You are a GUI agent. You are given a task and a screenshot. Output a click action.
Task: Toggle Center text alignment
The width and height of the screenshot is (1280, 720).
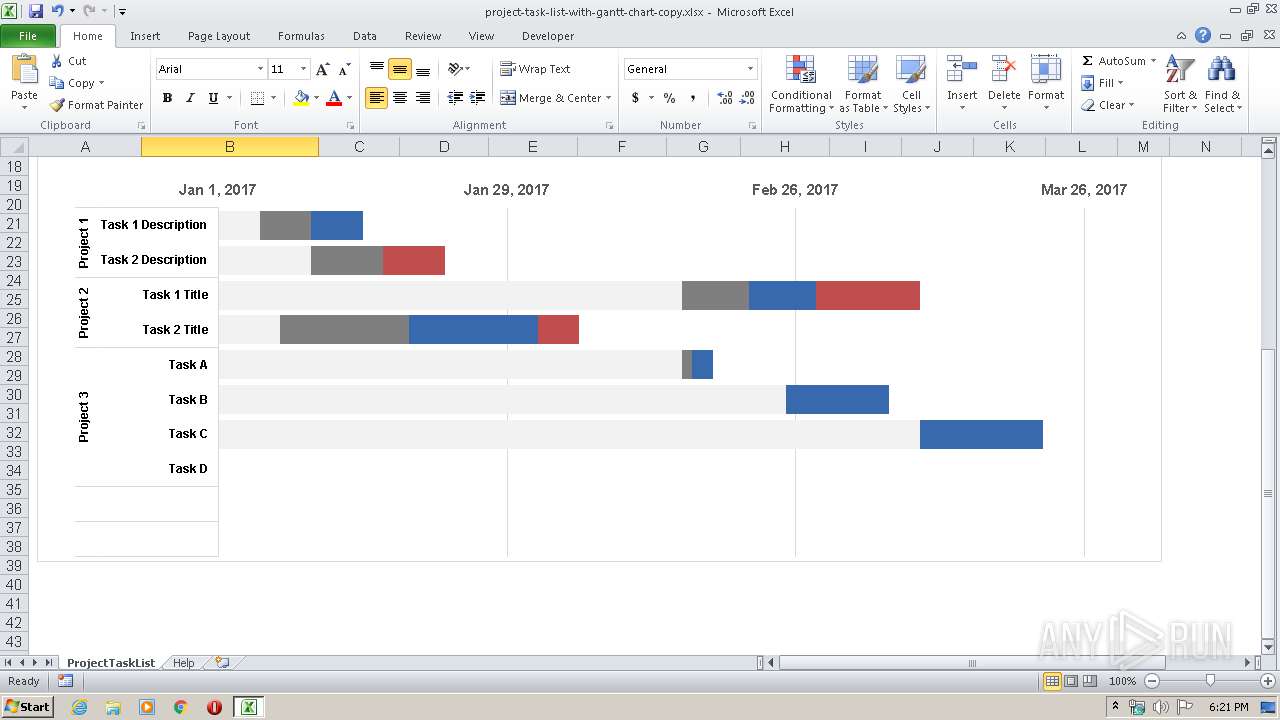tap(400, 98)
